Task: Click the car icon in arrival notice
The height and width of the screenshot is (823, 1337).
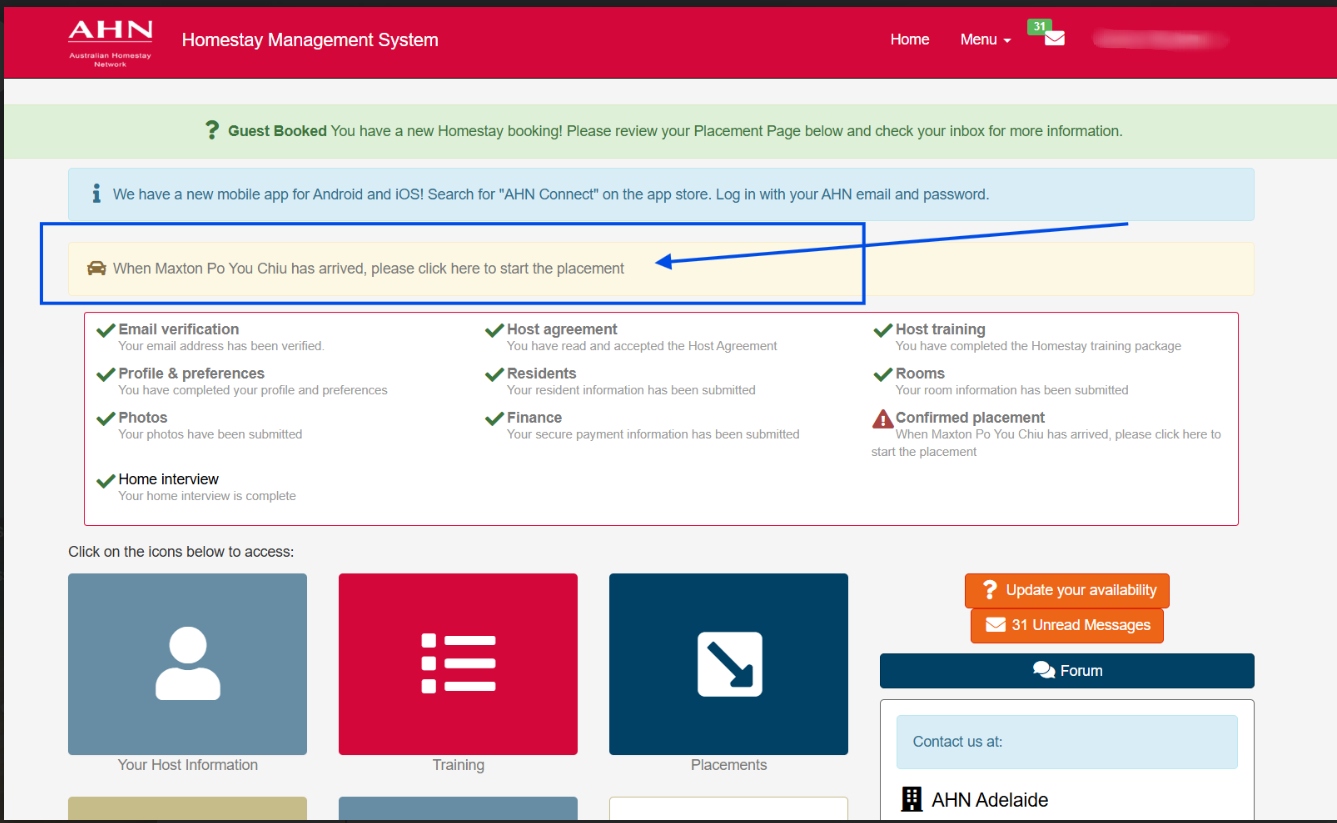Action: (x=97, y=268)
